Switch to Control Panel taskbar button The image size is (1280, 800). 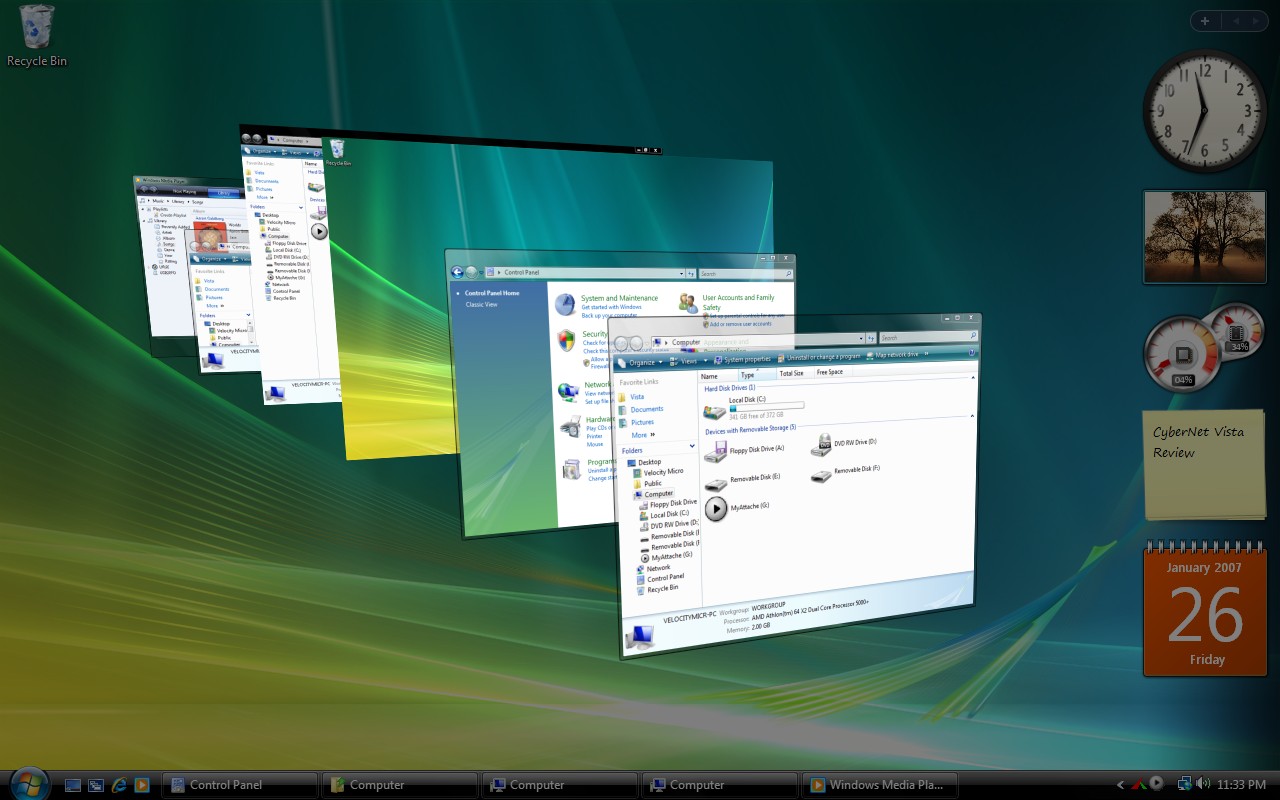240,785
